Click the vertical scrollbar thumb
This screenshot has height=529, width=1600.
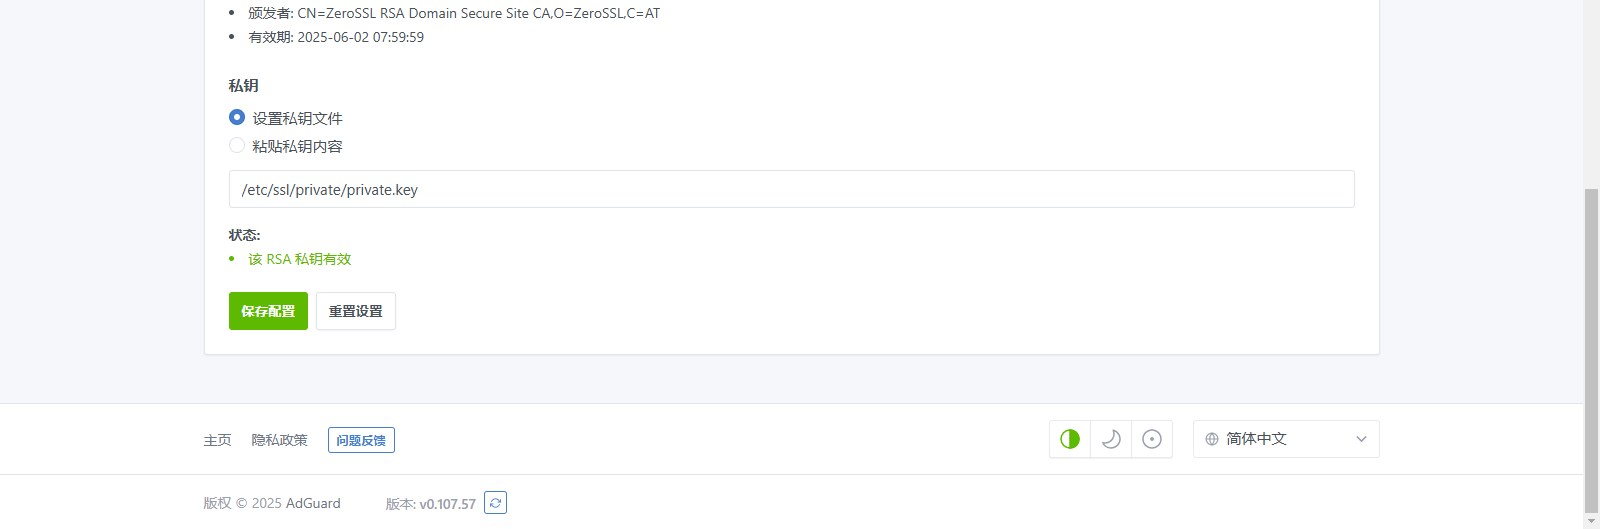(x=1591, y=350)
